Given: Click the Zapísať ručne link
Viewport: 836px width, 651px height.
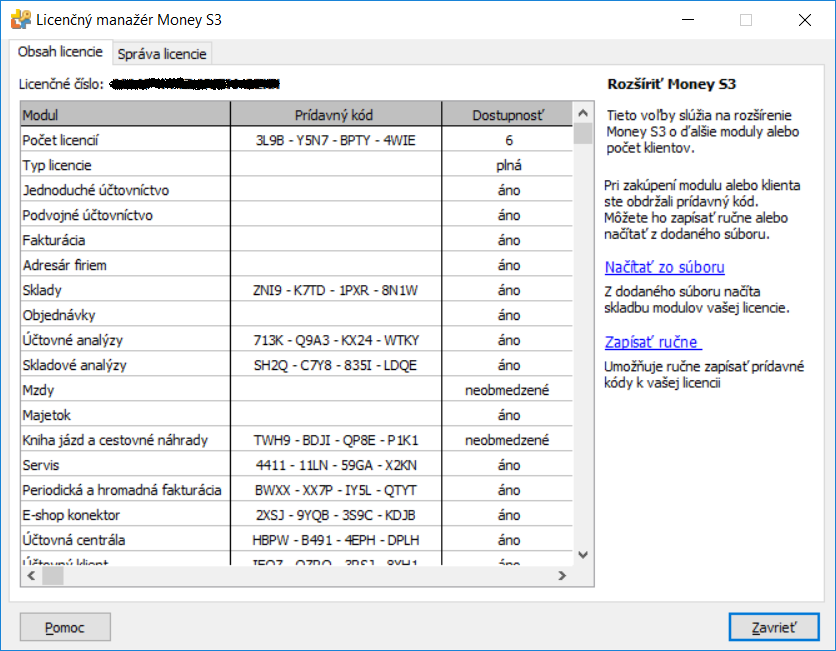Looking at the screenshot, I should [653, 342].
